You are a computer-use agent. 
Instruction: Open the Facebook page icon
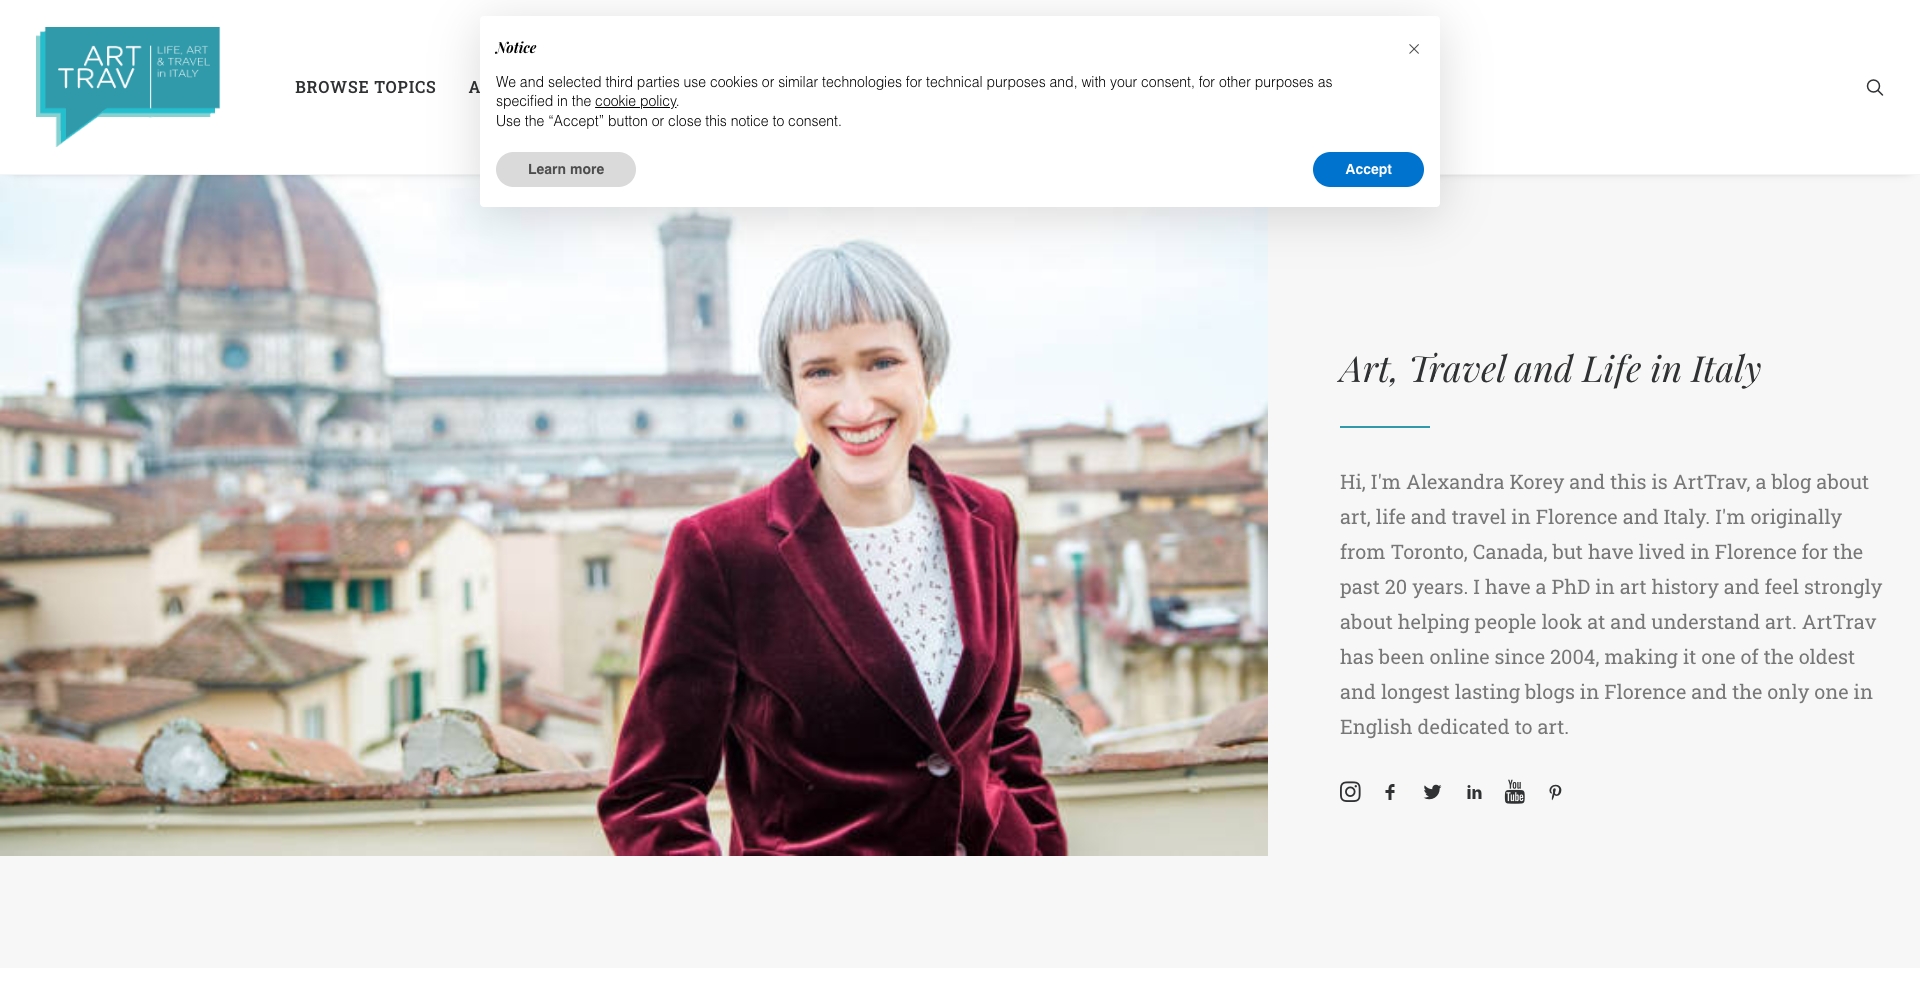pos(1391,791)
